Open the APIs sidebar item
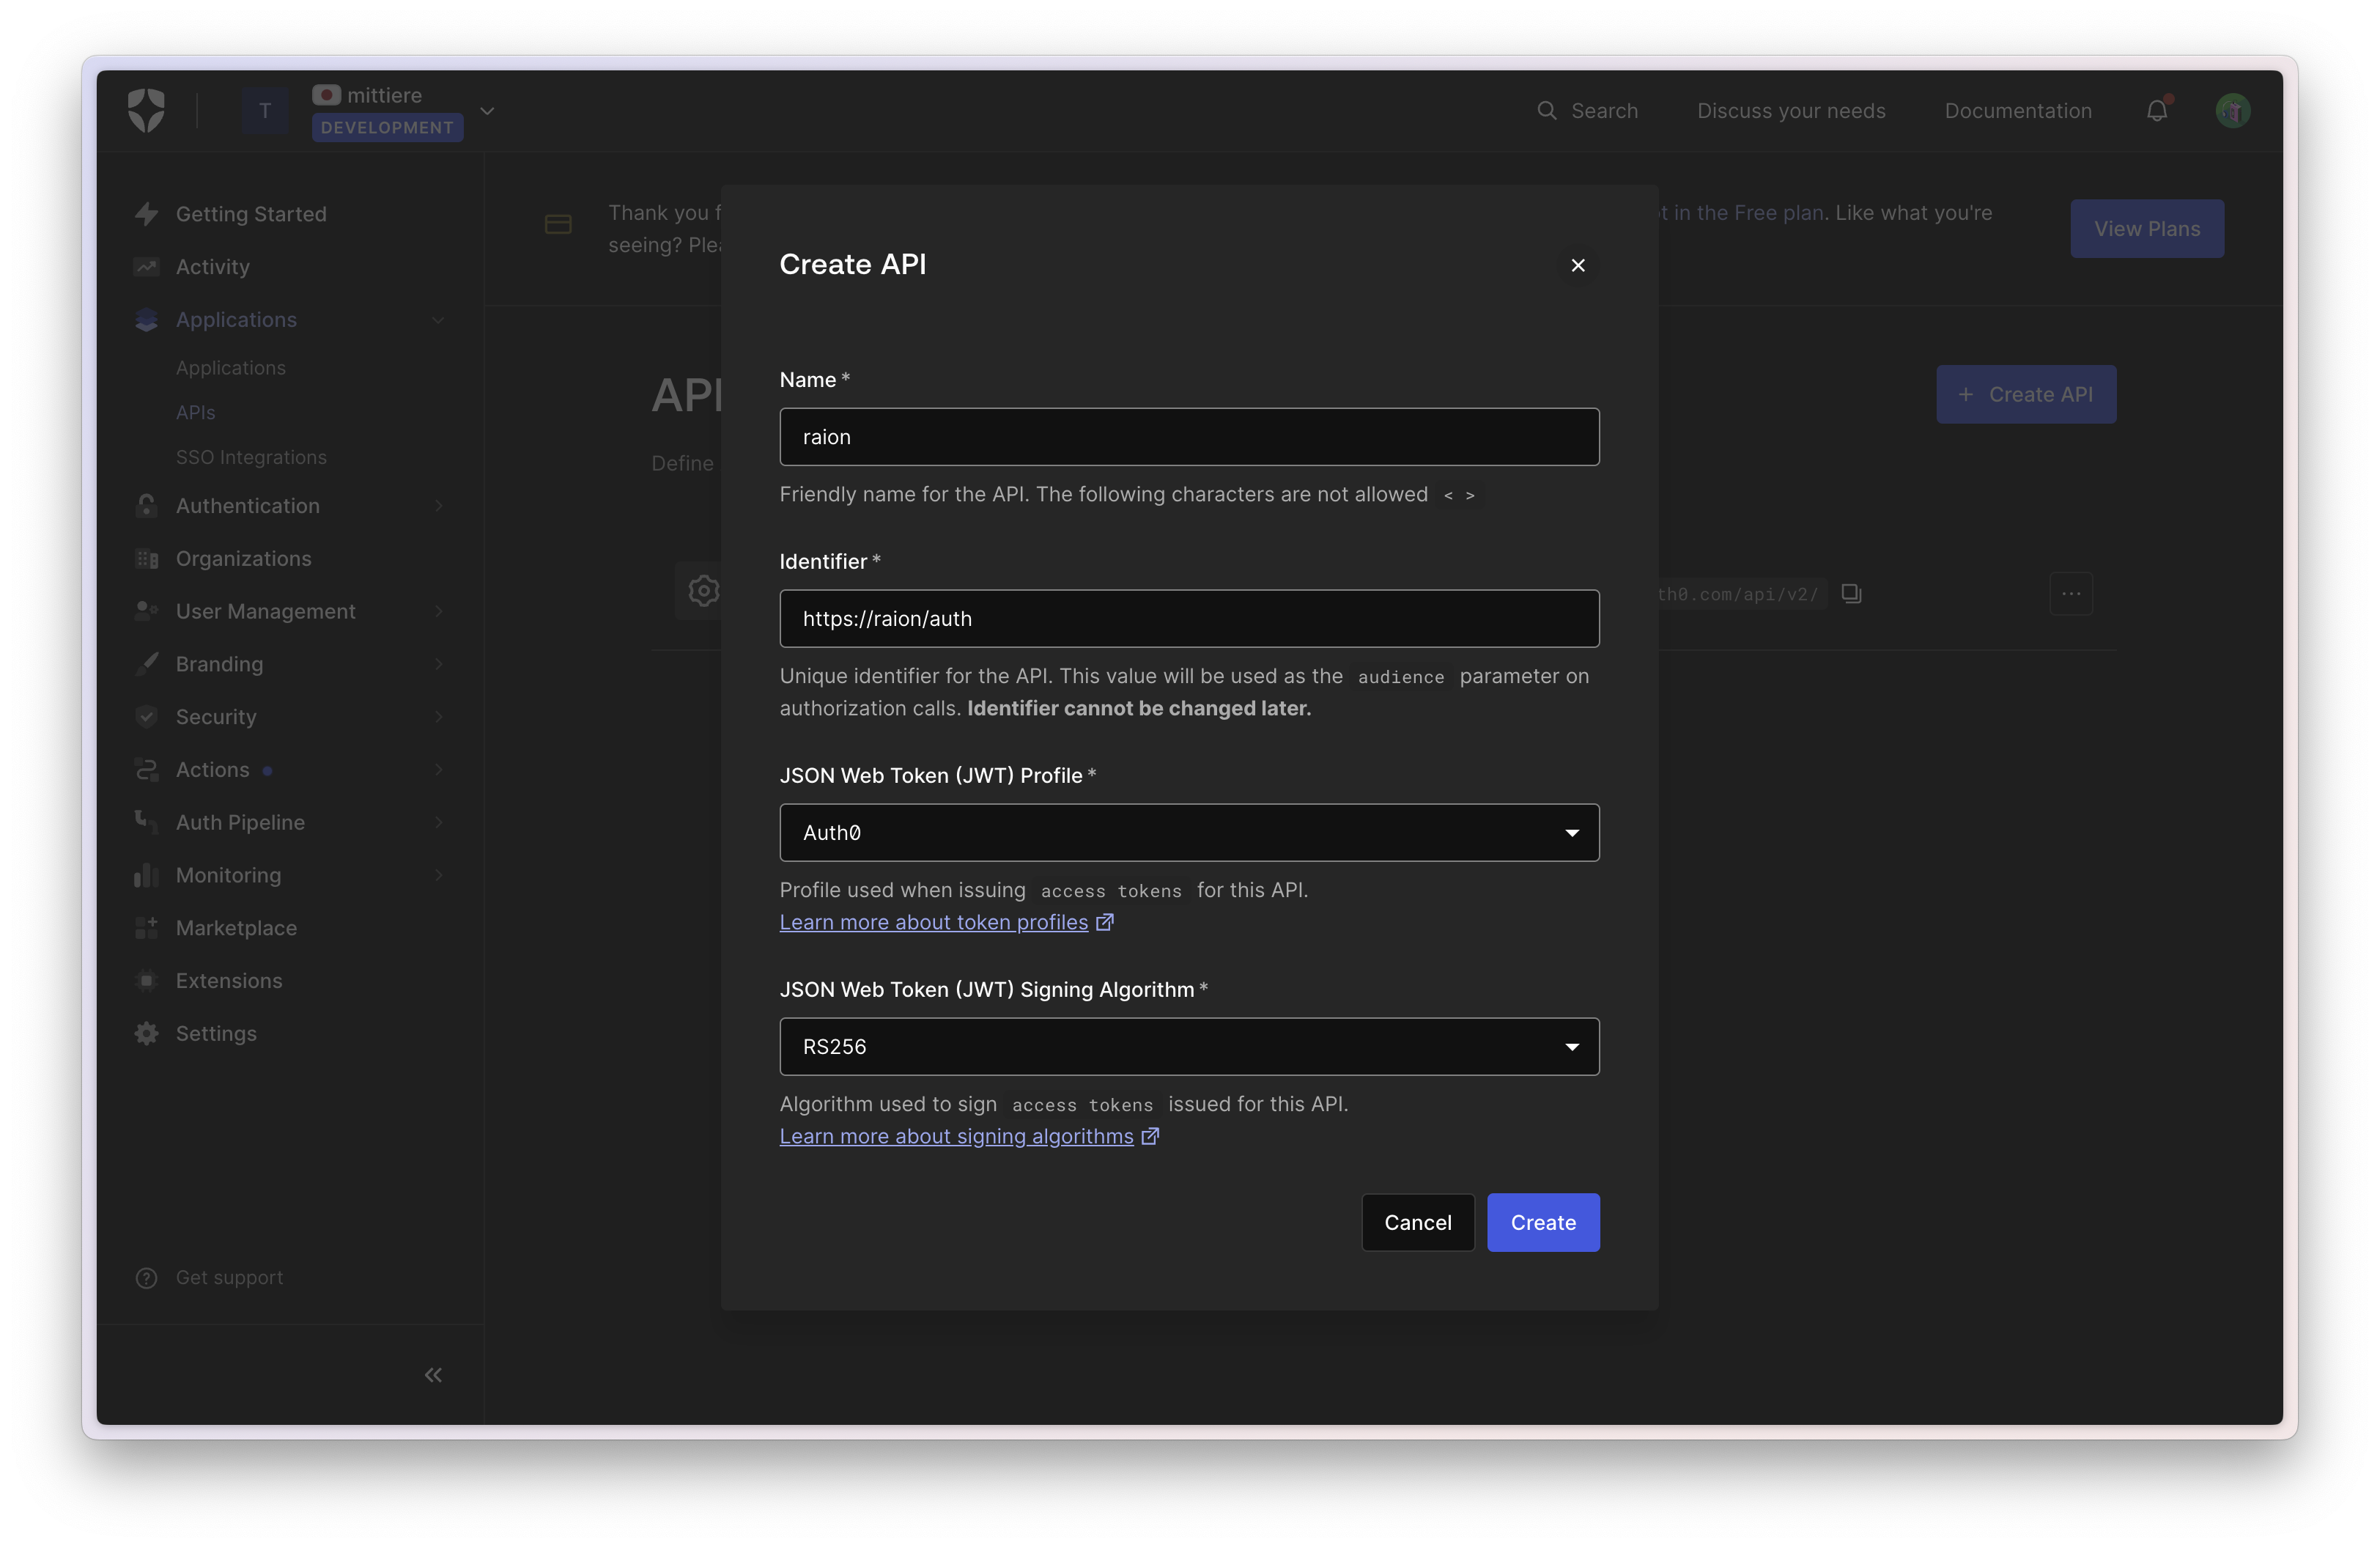This screenshot has width=2380, height=1548. (x=196, y=413)
